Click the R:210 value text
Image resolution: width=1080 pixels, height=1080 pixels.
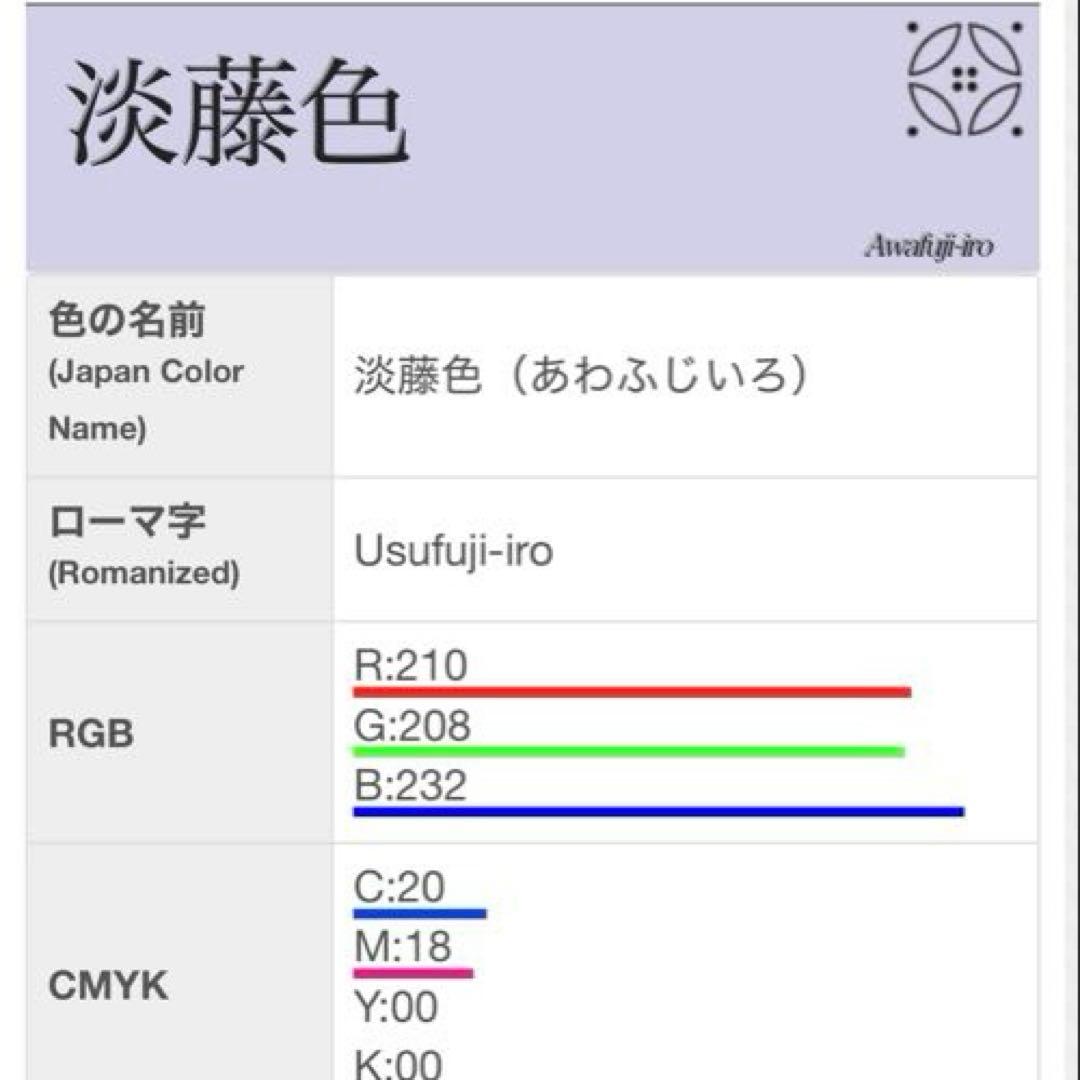click(411, 666)
